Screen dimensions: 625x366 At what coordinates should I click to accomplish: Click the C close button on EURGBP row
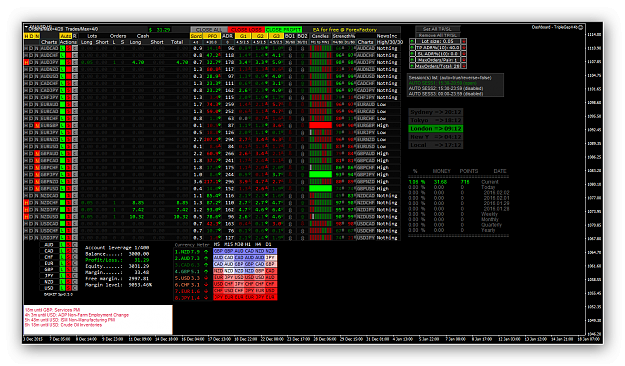pos(75,125)
